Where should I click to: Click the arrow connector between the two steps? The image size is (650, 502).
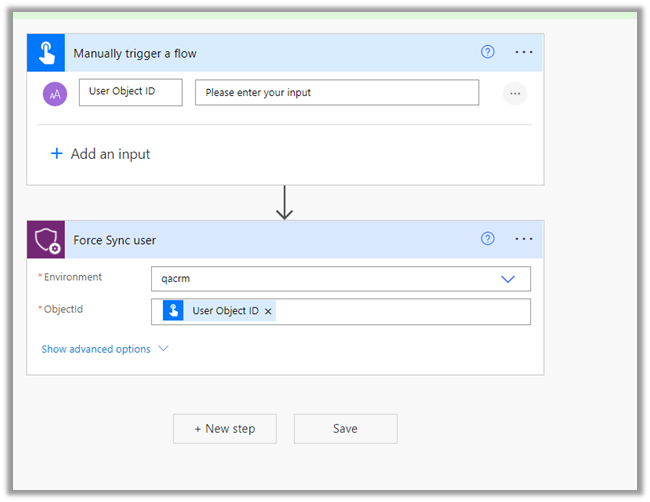(285, 202)
